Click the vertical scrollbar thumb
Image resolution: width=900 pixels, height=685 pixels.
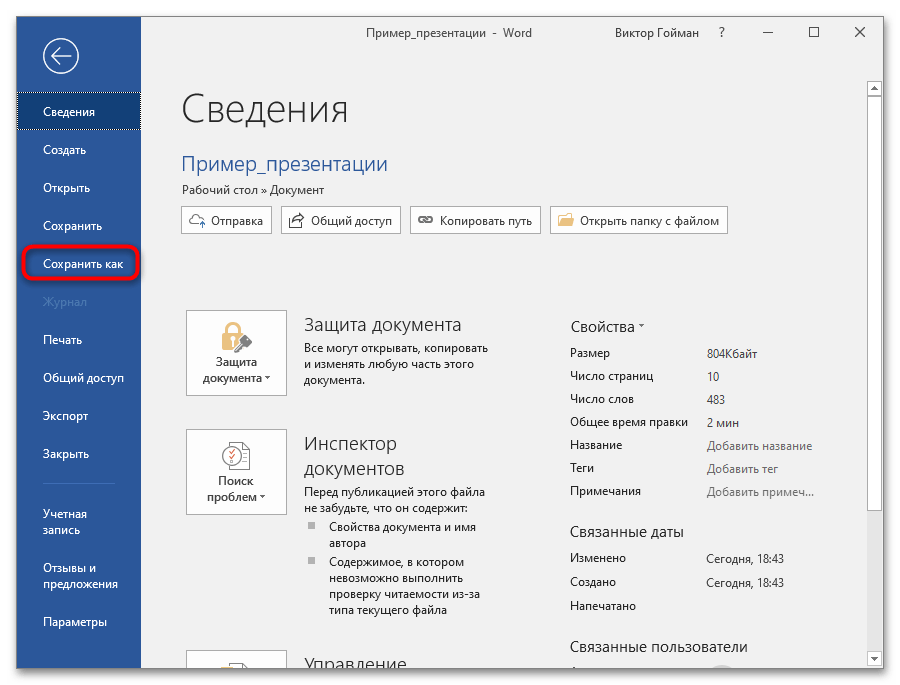874,303
